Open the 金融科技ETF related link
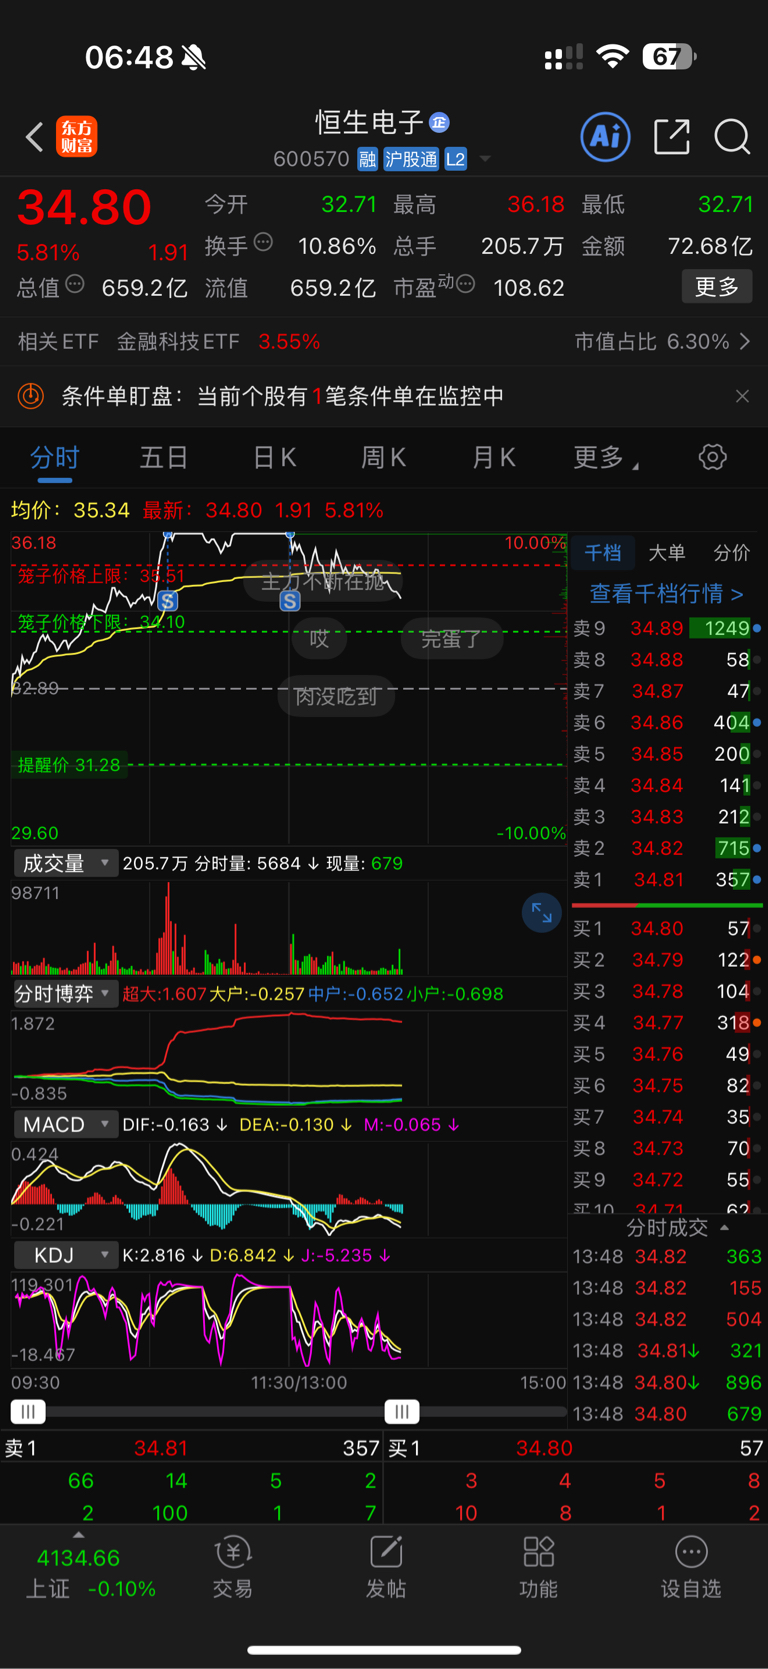 coord(178,342)
